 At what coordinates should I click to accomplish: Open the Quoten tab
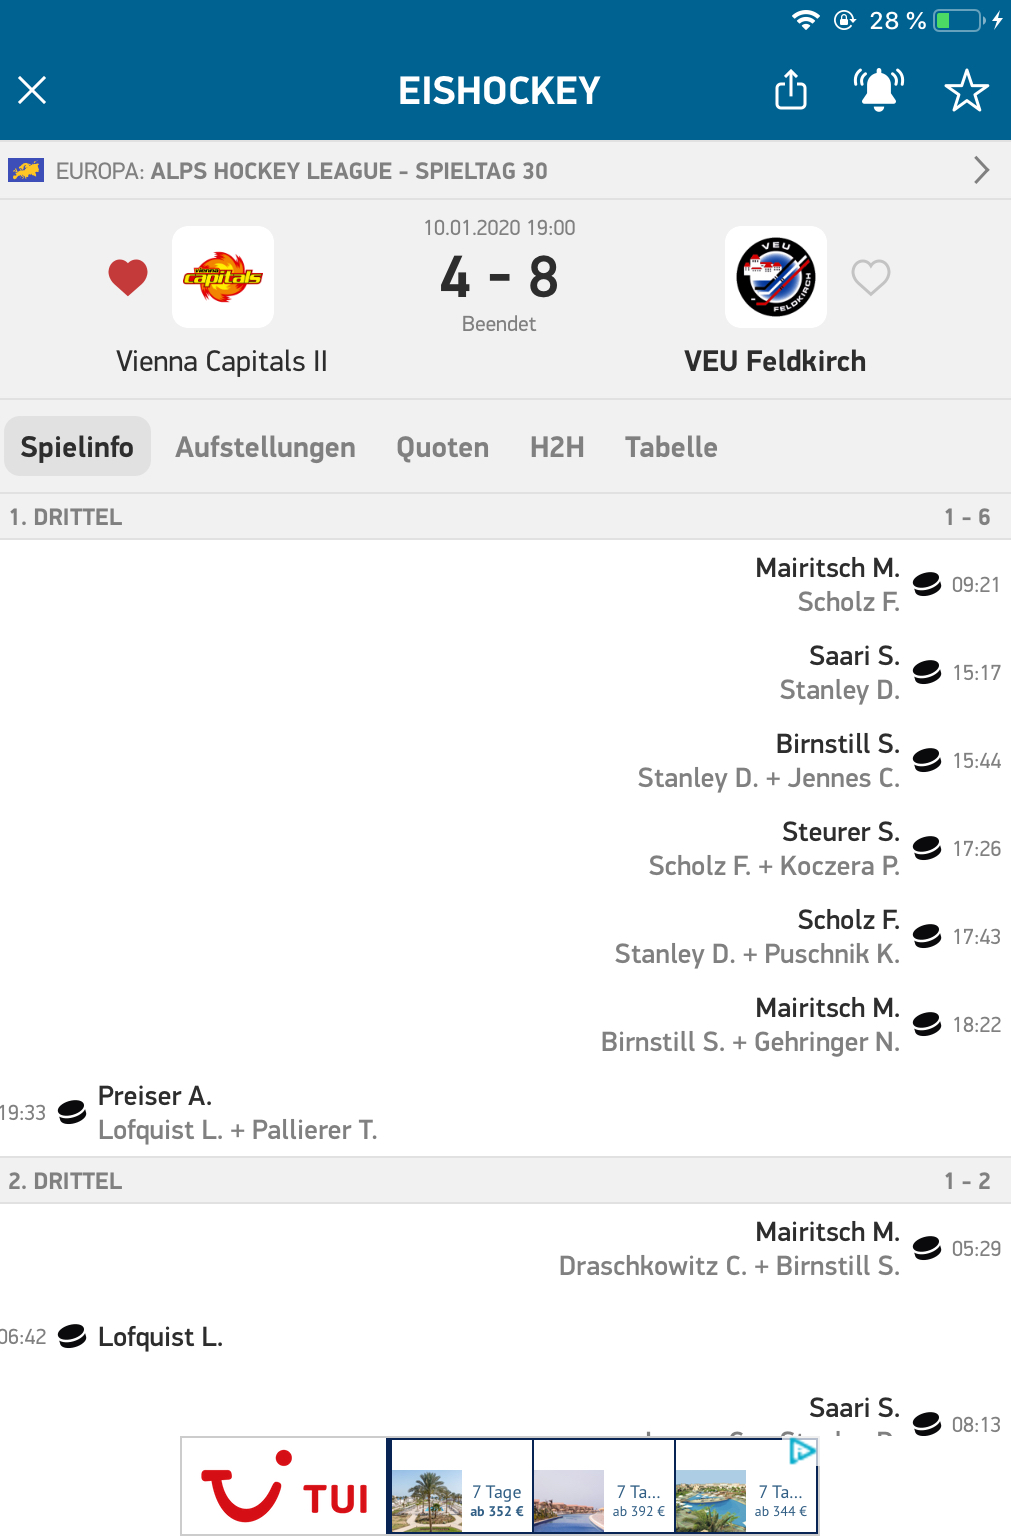tap(442, 447)
